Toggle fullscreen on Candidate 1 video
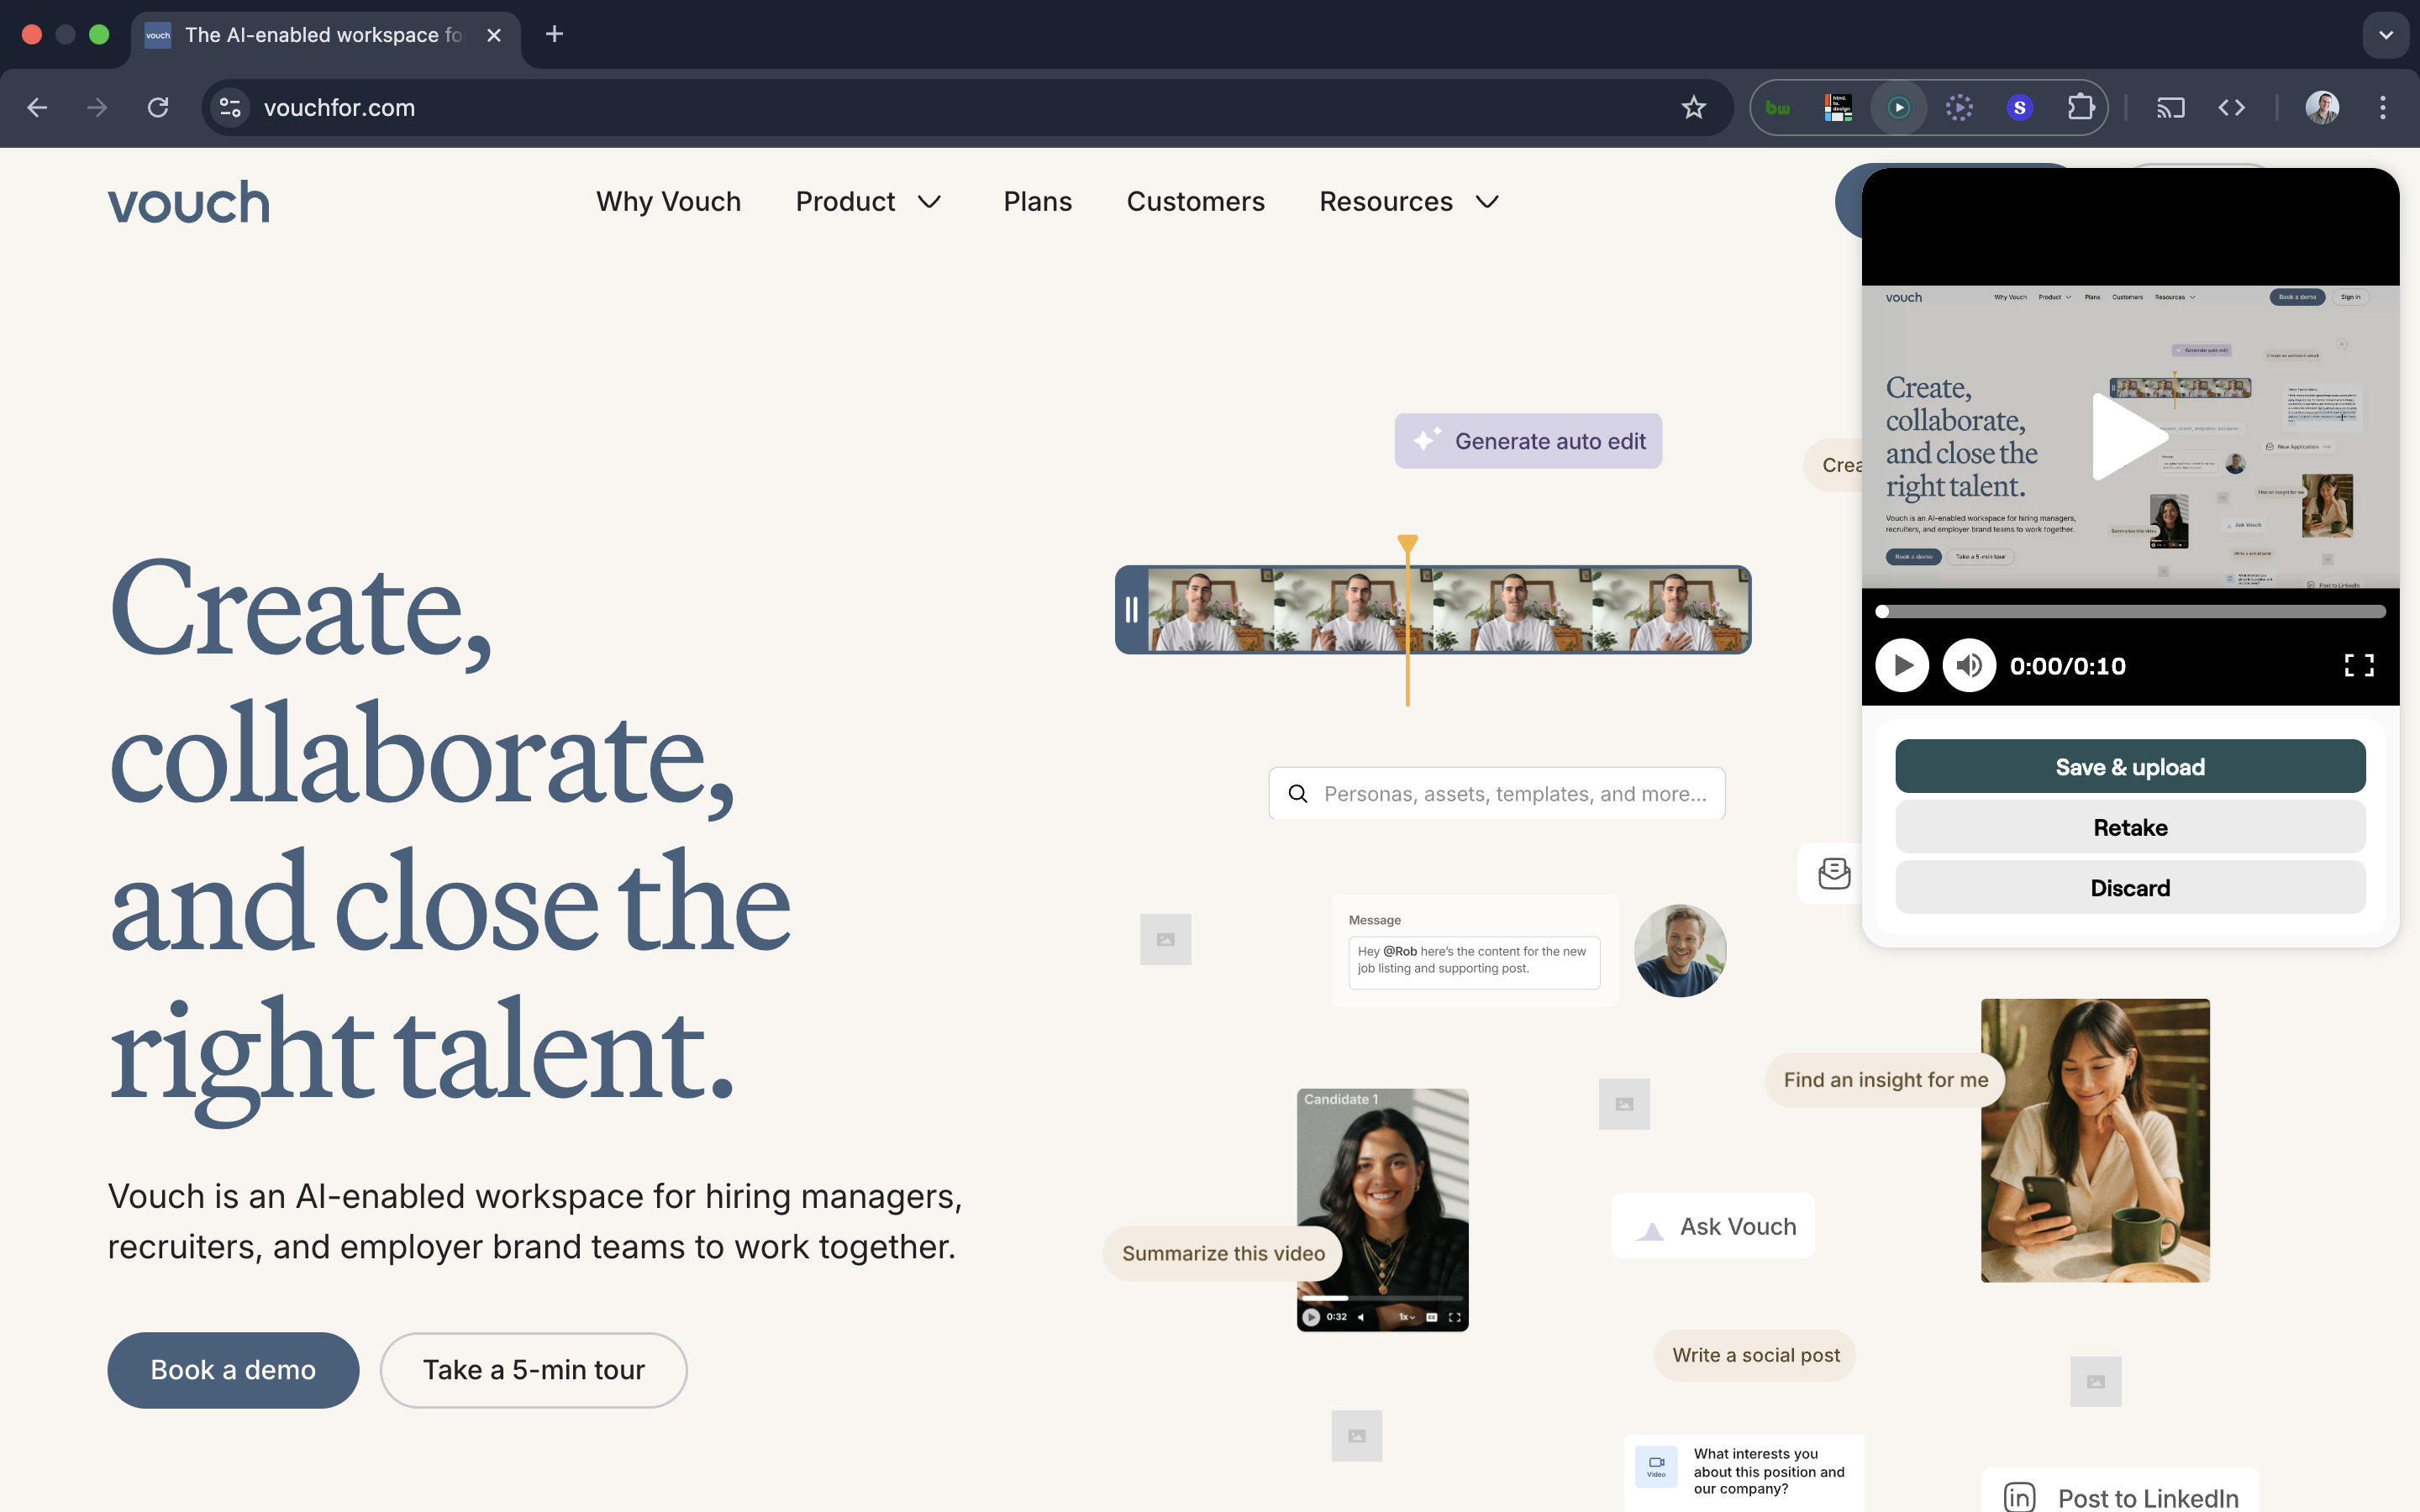 [x=1454, y=1317]
